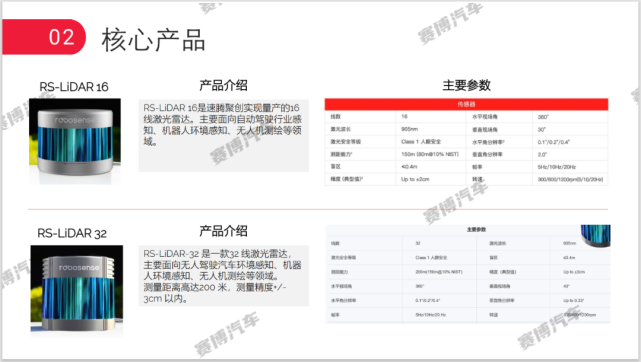This screenshot has width=641, height=362.
Task: Select "激光波长" label in the RS-LiDAR 16 table
Action: 341,129
